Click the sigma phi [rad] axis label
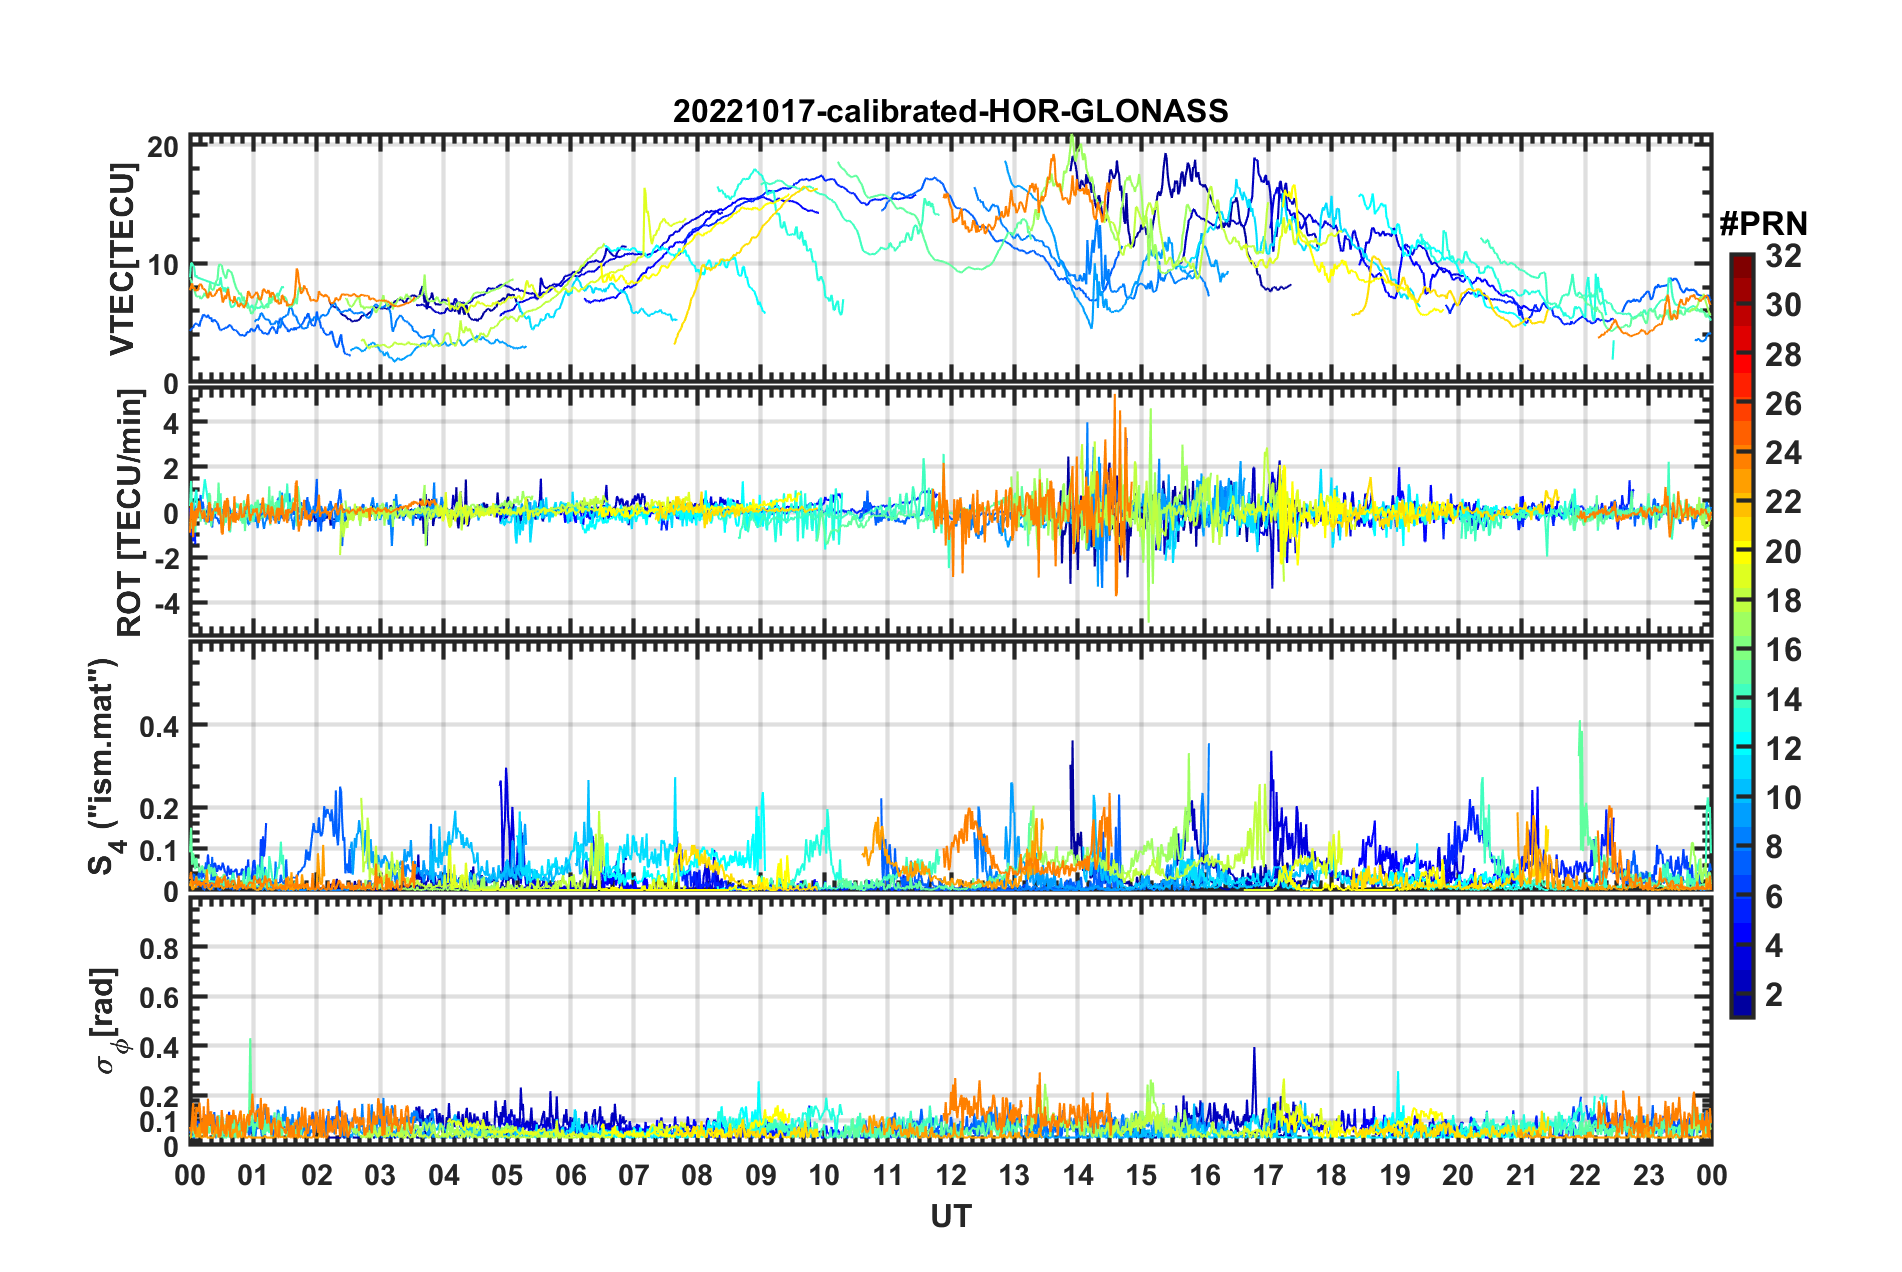This screenshot has width=1902, height=1272. click(106, 1020)
